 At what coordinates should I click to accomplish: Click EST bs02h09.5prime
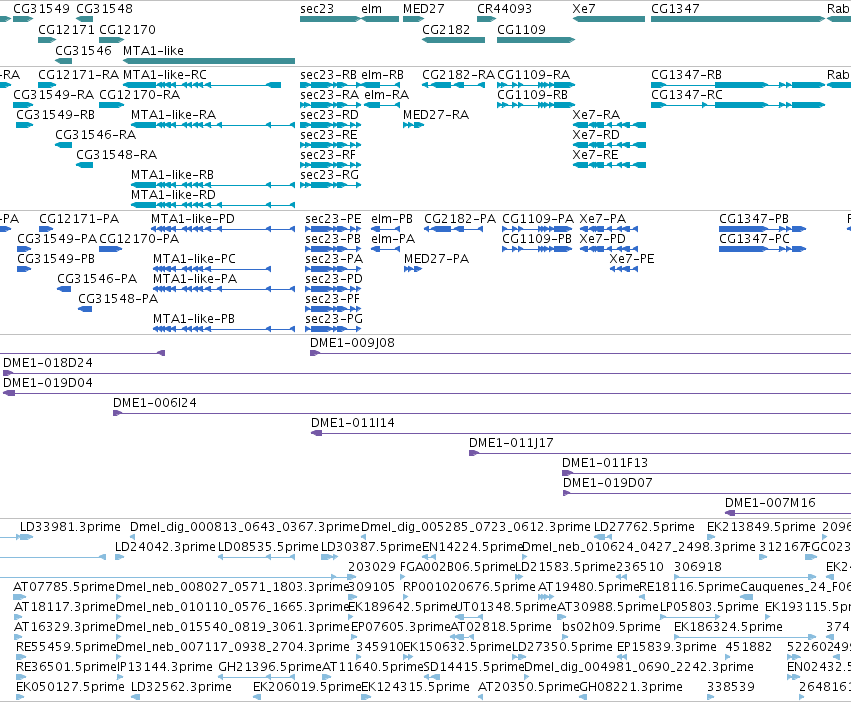pos(611,627)
